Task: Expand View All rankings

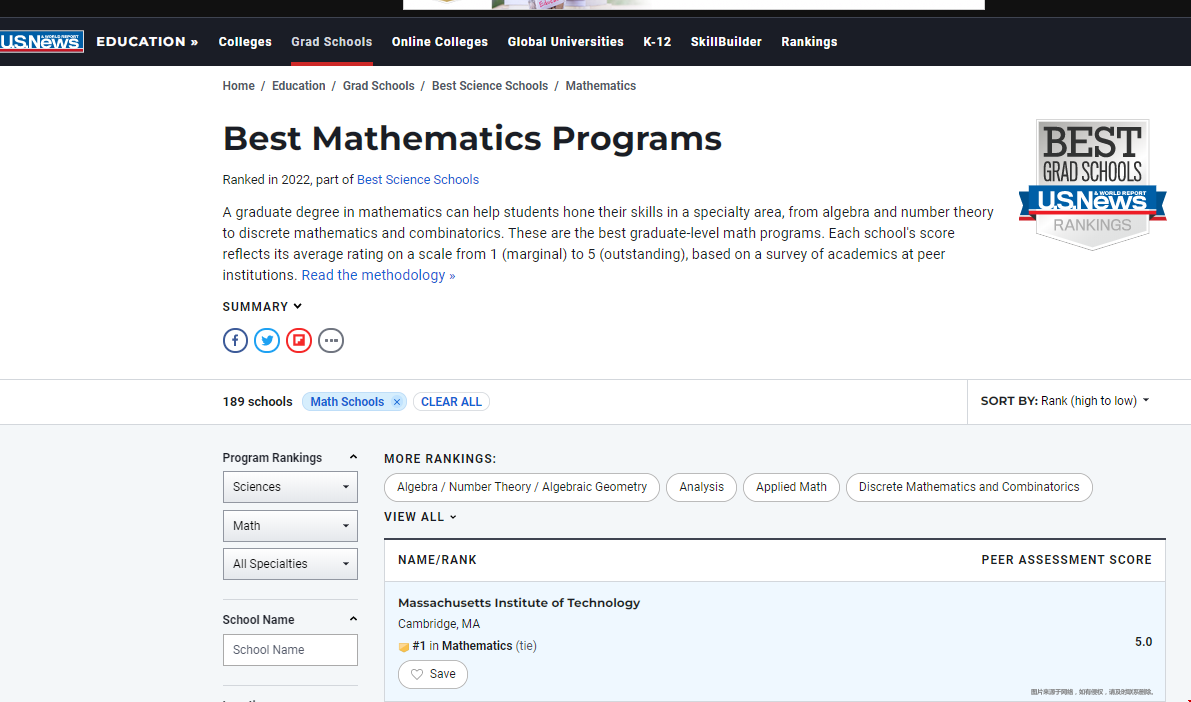Action: 420,517
